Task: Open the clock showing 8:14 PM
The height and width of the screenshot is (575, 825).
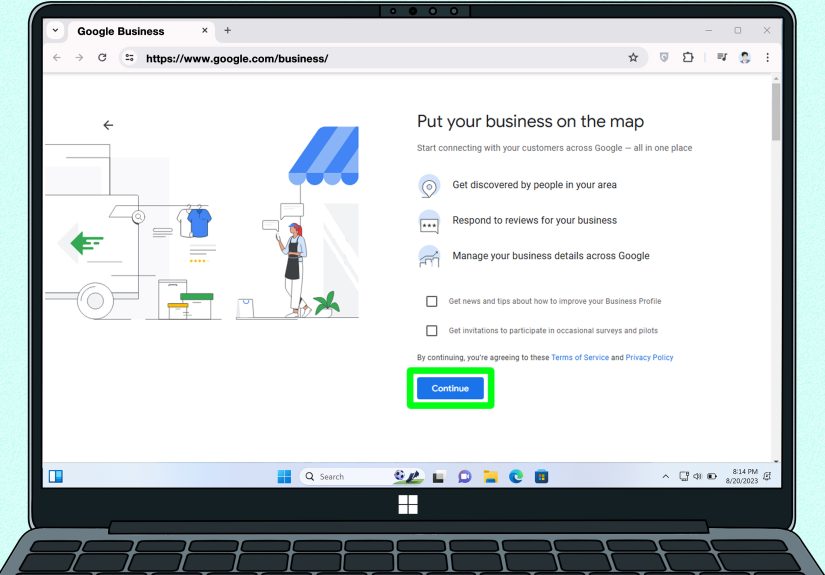Action: 741,476
